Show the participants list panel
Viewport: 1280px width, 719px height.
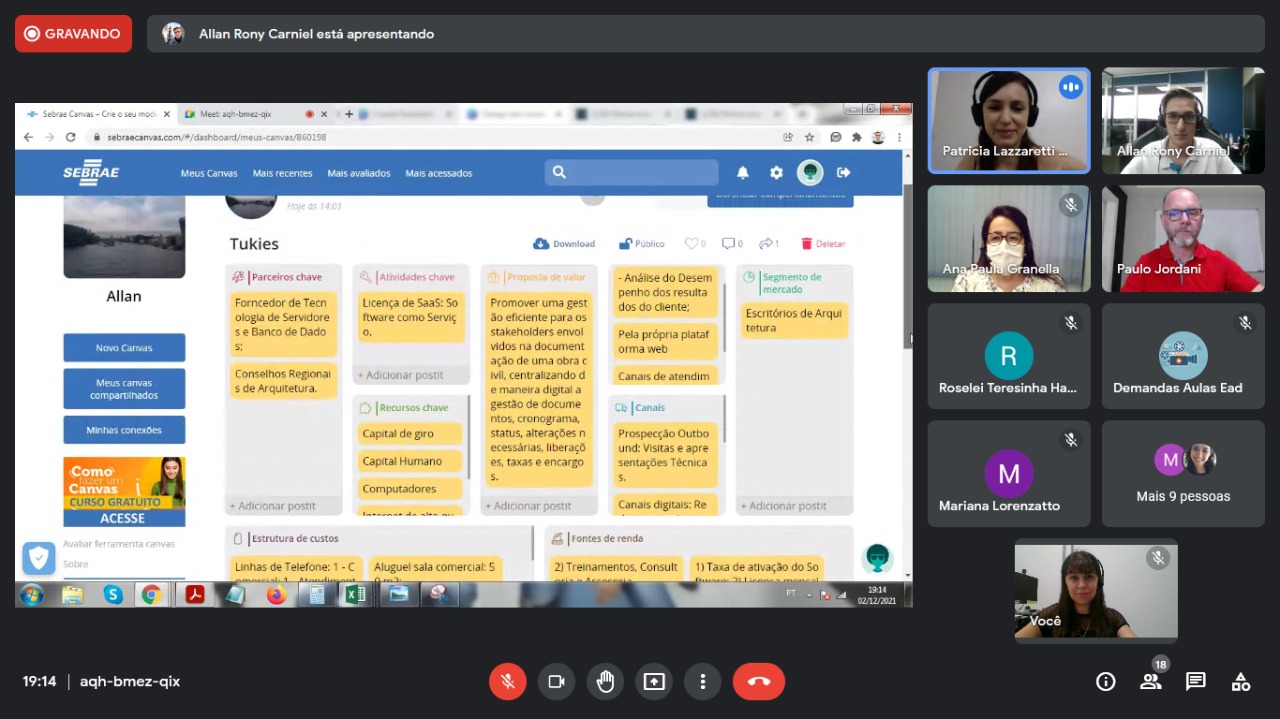click(1150, 681)
